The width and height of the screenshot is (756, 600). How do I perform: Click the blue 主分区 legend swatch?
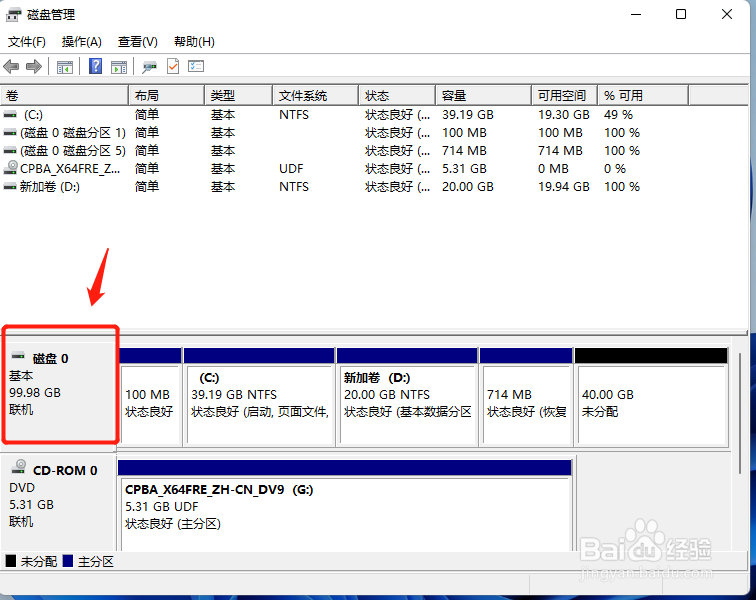(x=68, y=560)
